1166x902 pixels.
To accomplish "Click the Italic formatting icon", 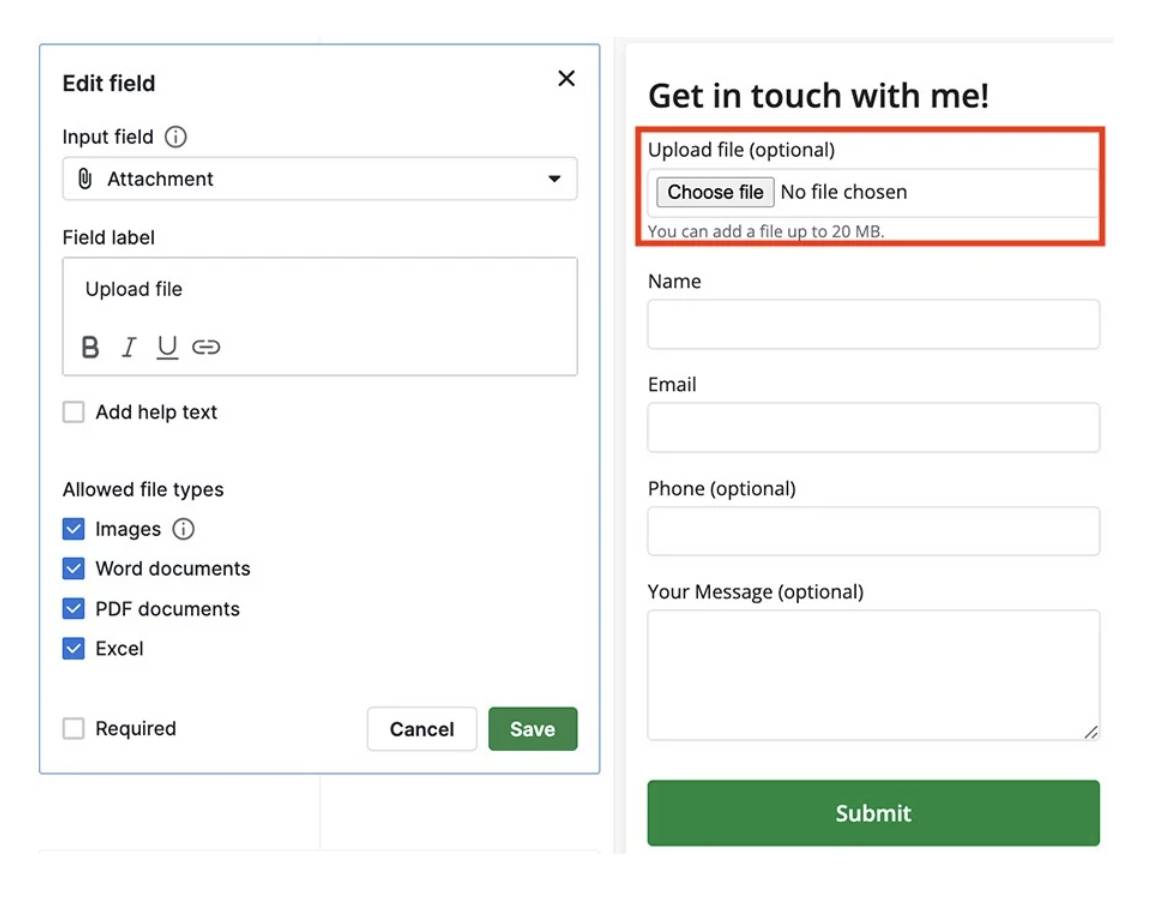I will (128, 347).
